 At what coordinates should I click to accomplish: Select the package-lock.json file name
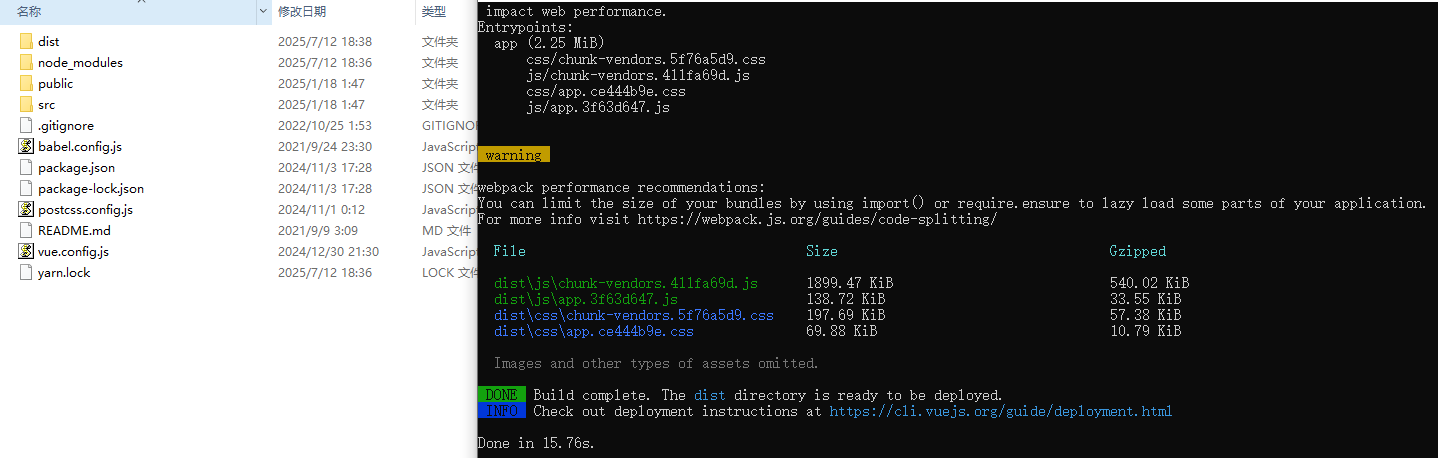(90, 189)
